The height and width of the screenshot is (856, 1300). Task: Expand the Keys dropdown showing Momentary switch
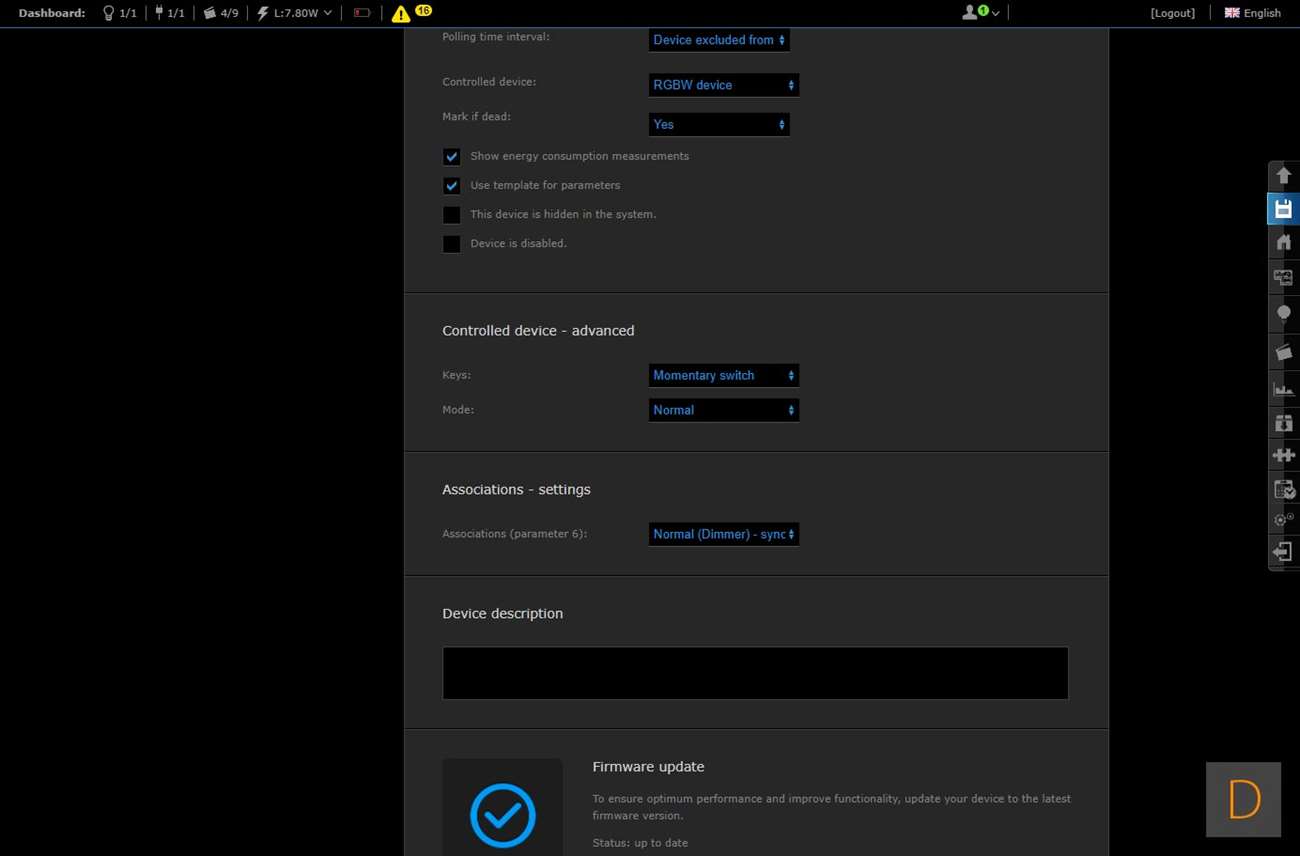point(723,375)
